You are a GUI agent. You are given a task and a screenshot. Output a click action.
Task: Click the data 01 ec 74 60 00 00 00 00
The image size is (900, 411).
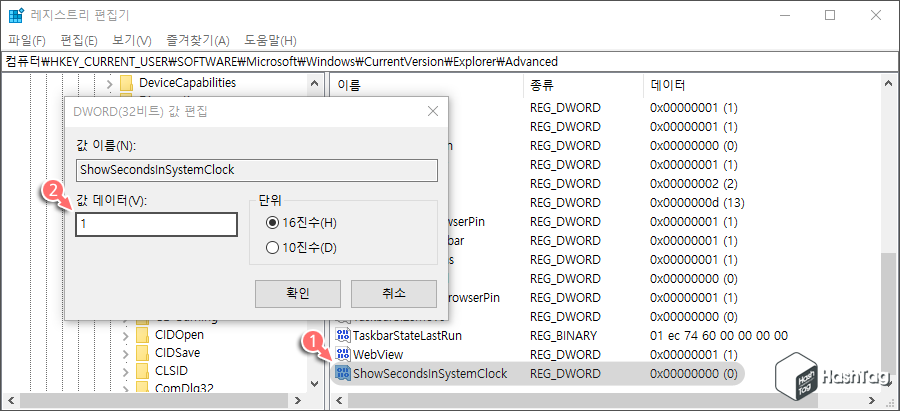pos(719,335)
